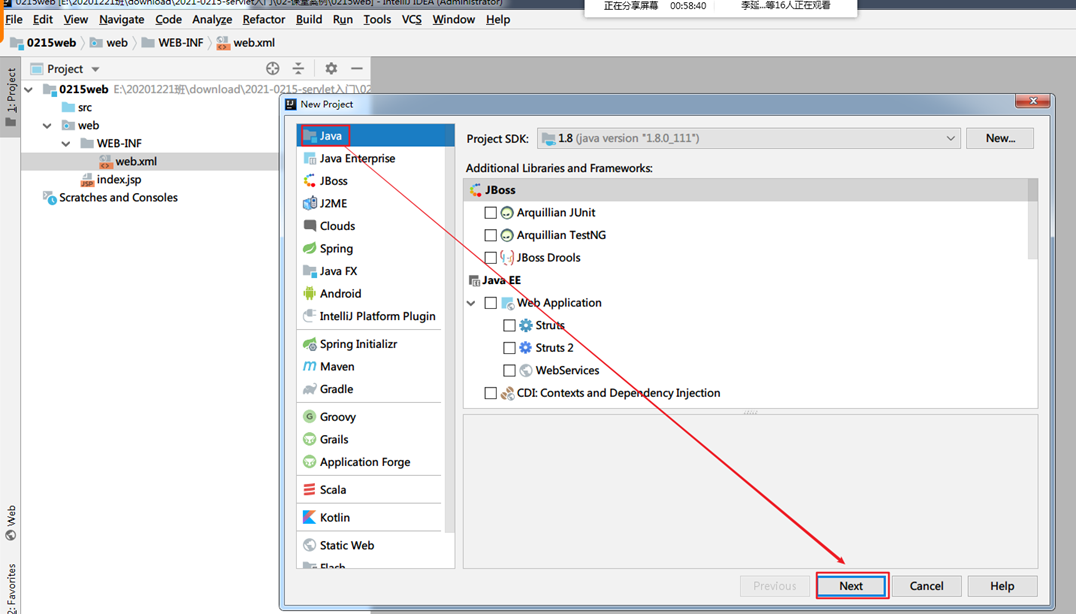Open the Project view dropdown arrow
Viewport: 1076px width, 614px height.
tap(95, 69)
